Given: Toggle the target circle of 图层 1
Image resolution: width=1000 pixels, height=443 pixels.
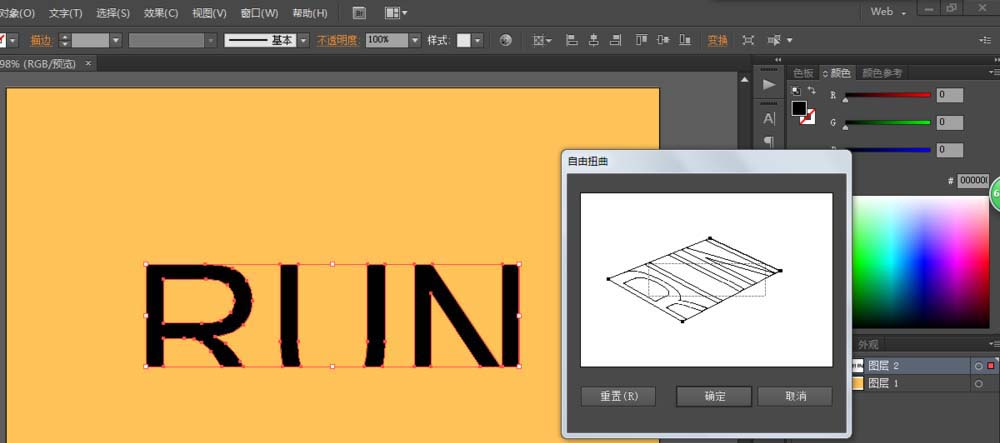Looking at the screenshot, I should point(978,383).
